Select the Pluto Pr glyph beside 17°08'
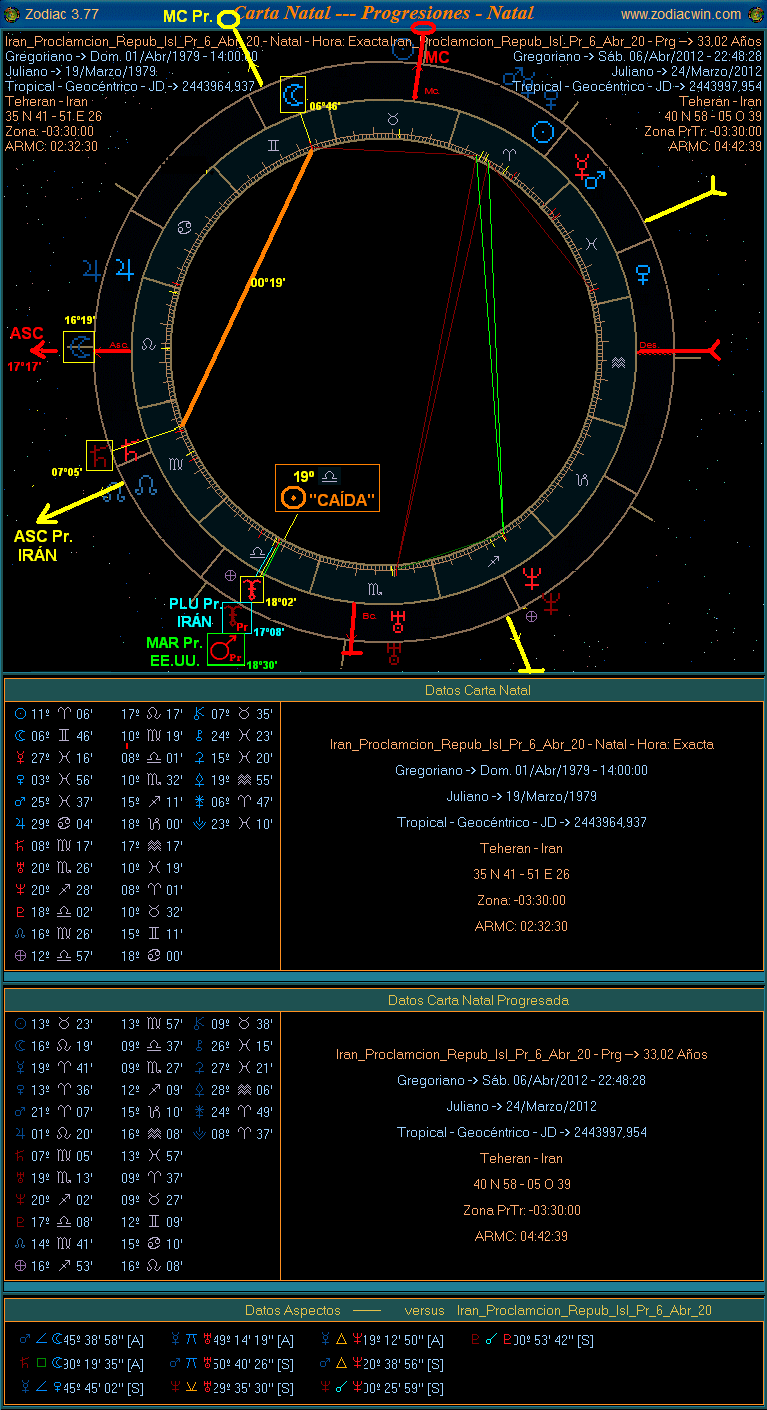This screenshot has width=767, height=1410. coord(236,618)
